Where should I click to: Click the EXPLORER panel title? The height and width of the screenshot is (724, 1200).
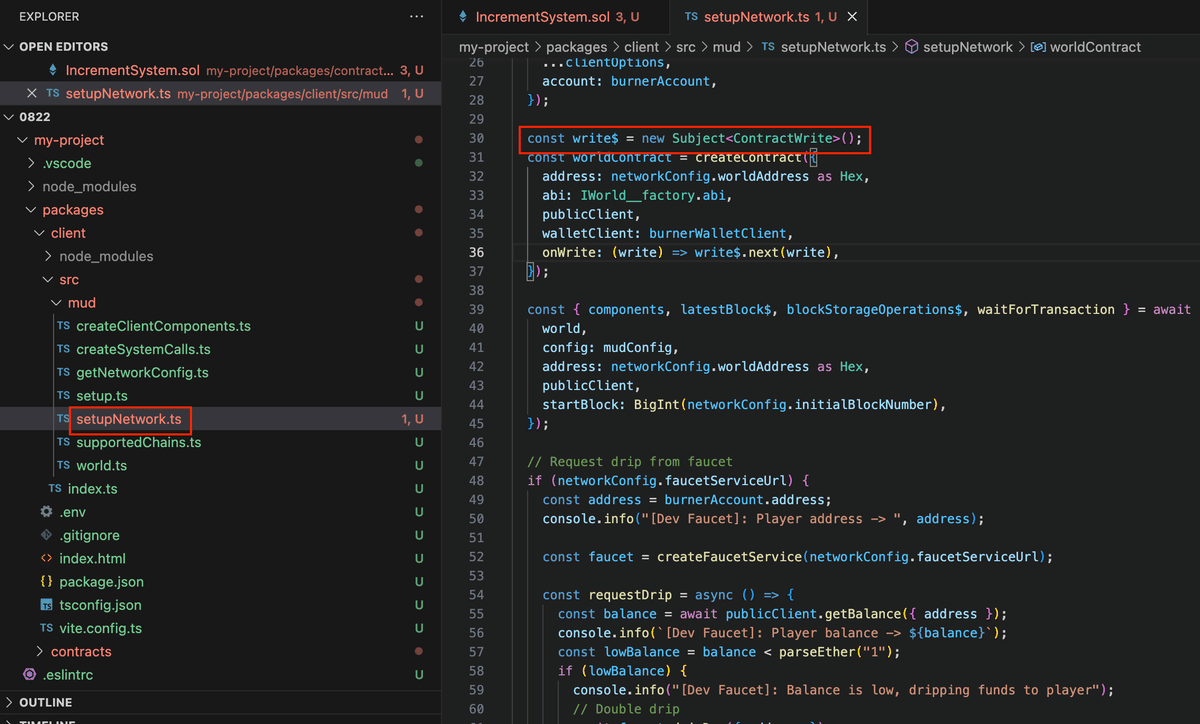49,17
